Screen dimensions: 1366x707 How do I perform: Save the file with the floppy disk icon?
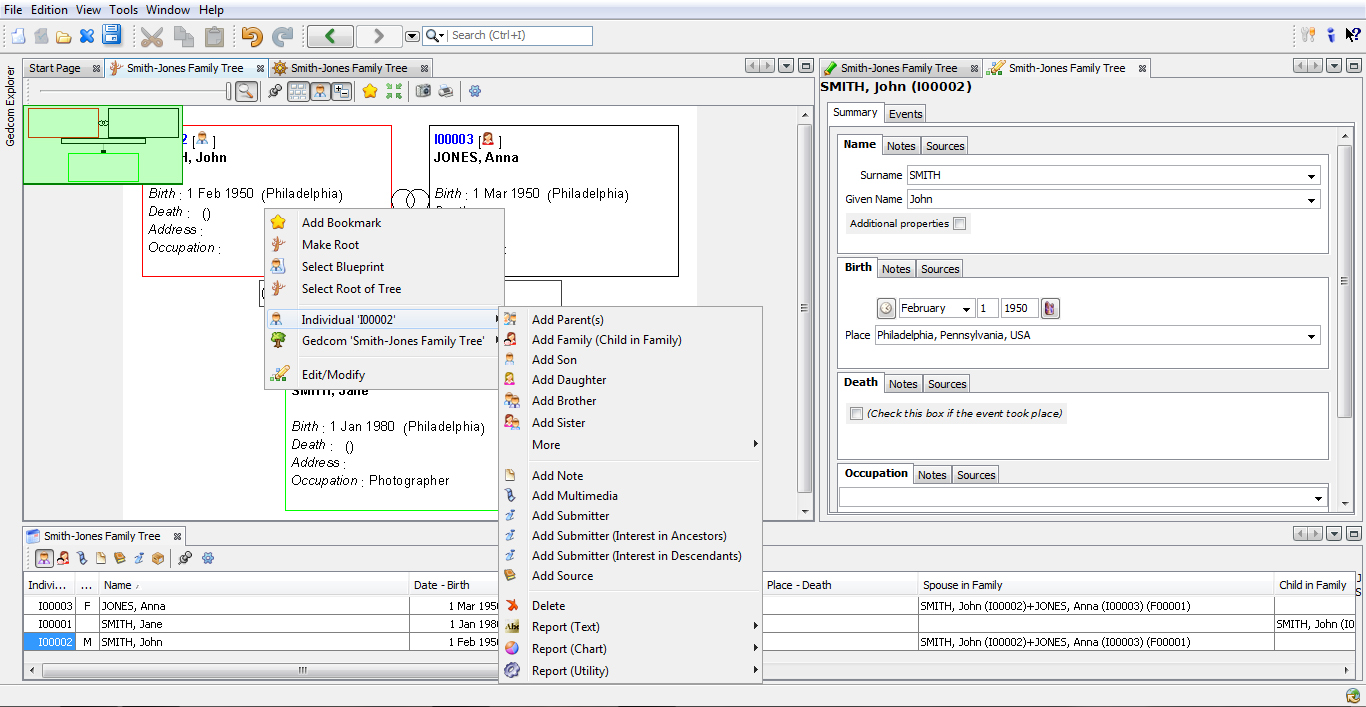point(111,36)
